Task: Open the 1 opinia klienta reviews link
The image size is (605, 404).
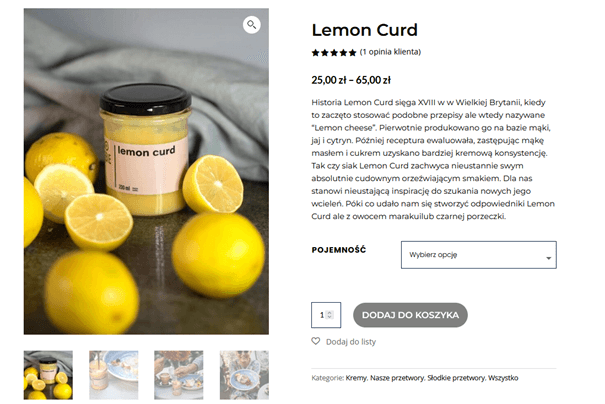Action: (x=390, y=52)
